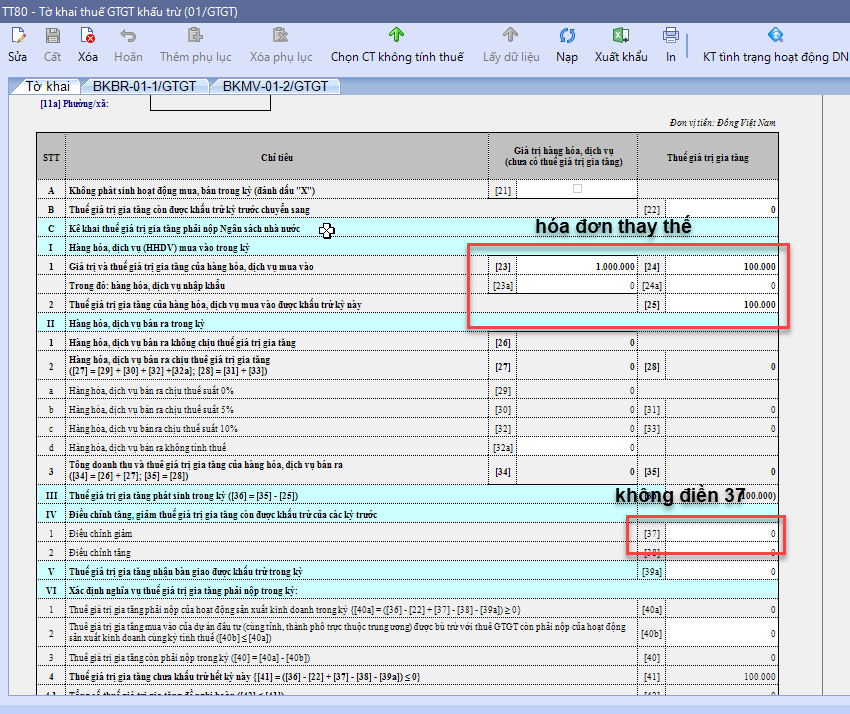Click field [28] value cell
The height and width of the screenshot is (714, 850).
[x=722, y=366]
